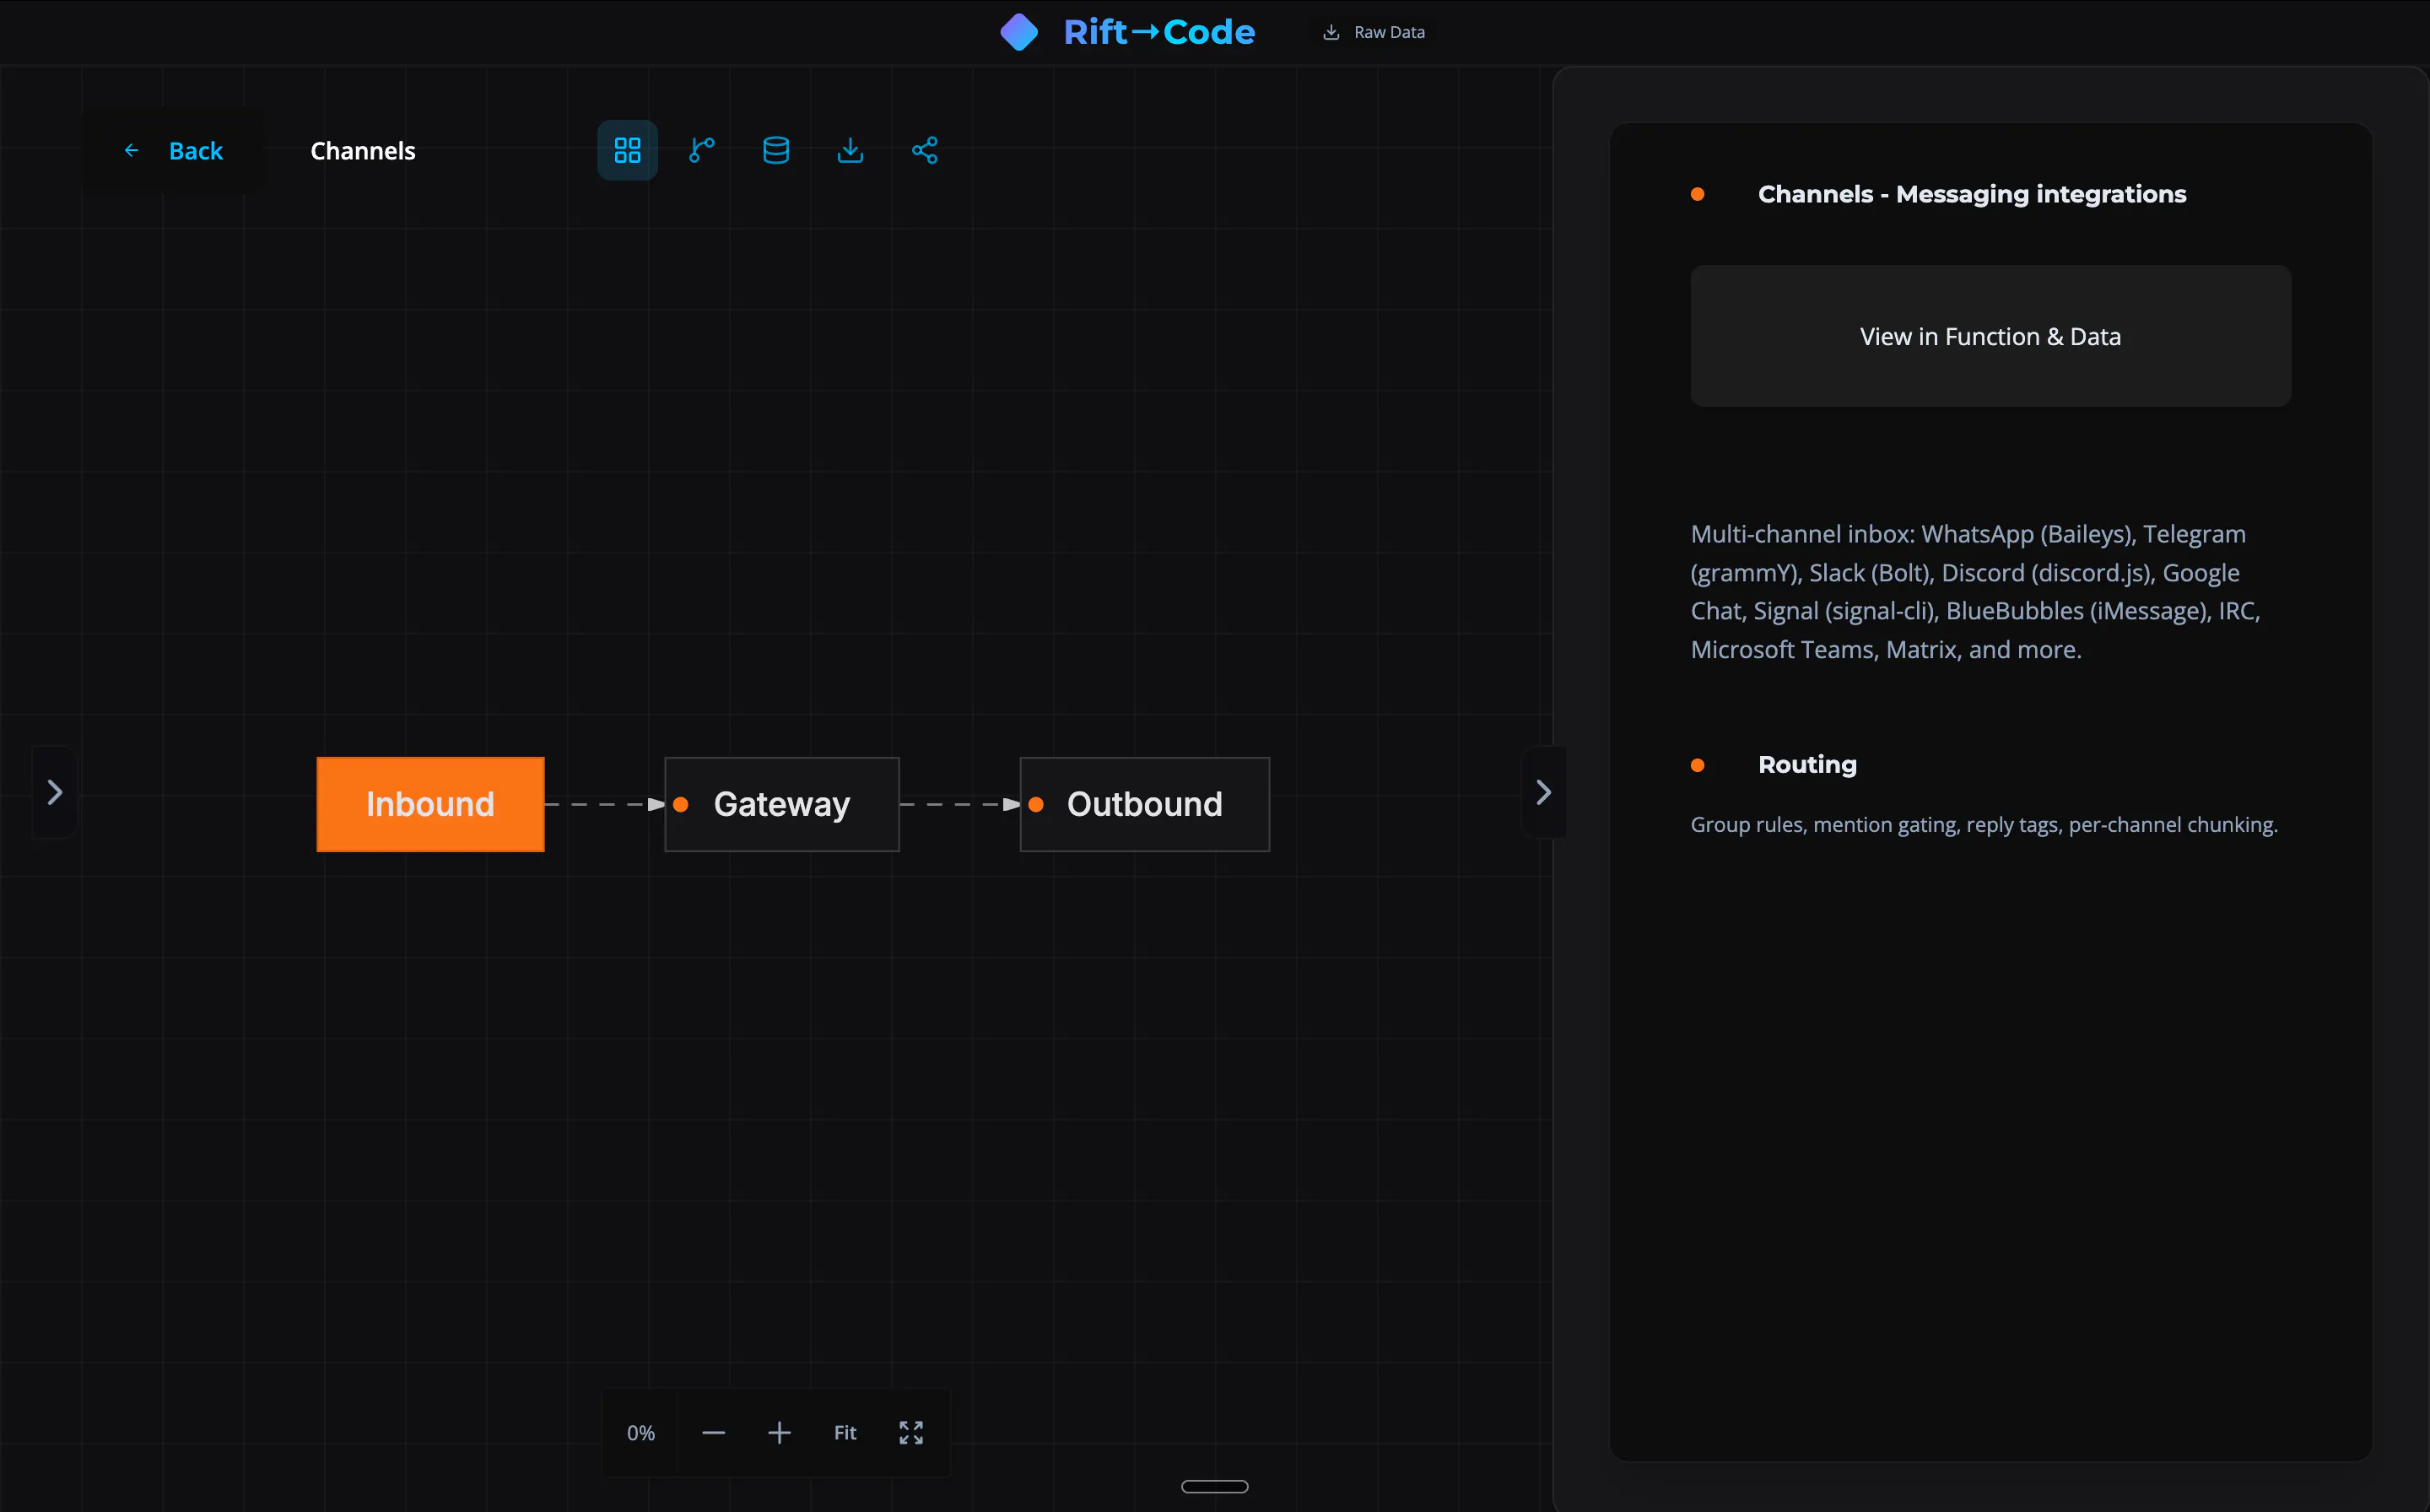Click the Group rules, mention gating text
The height and width of the screenshot is (1512, 2430).
pyautogui.click(x=1984, y=824)
